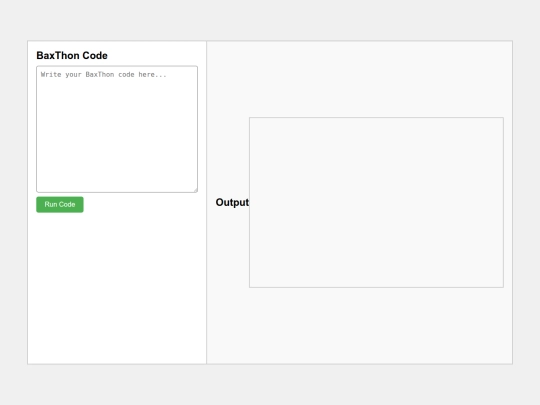Click the top edge of the Output box
This screenshot has height=405, width=540.
[x=376, y=117]
